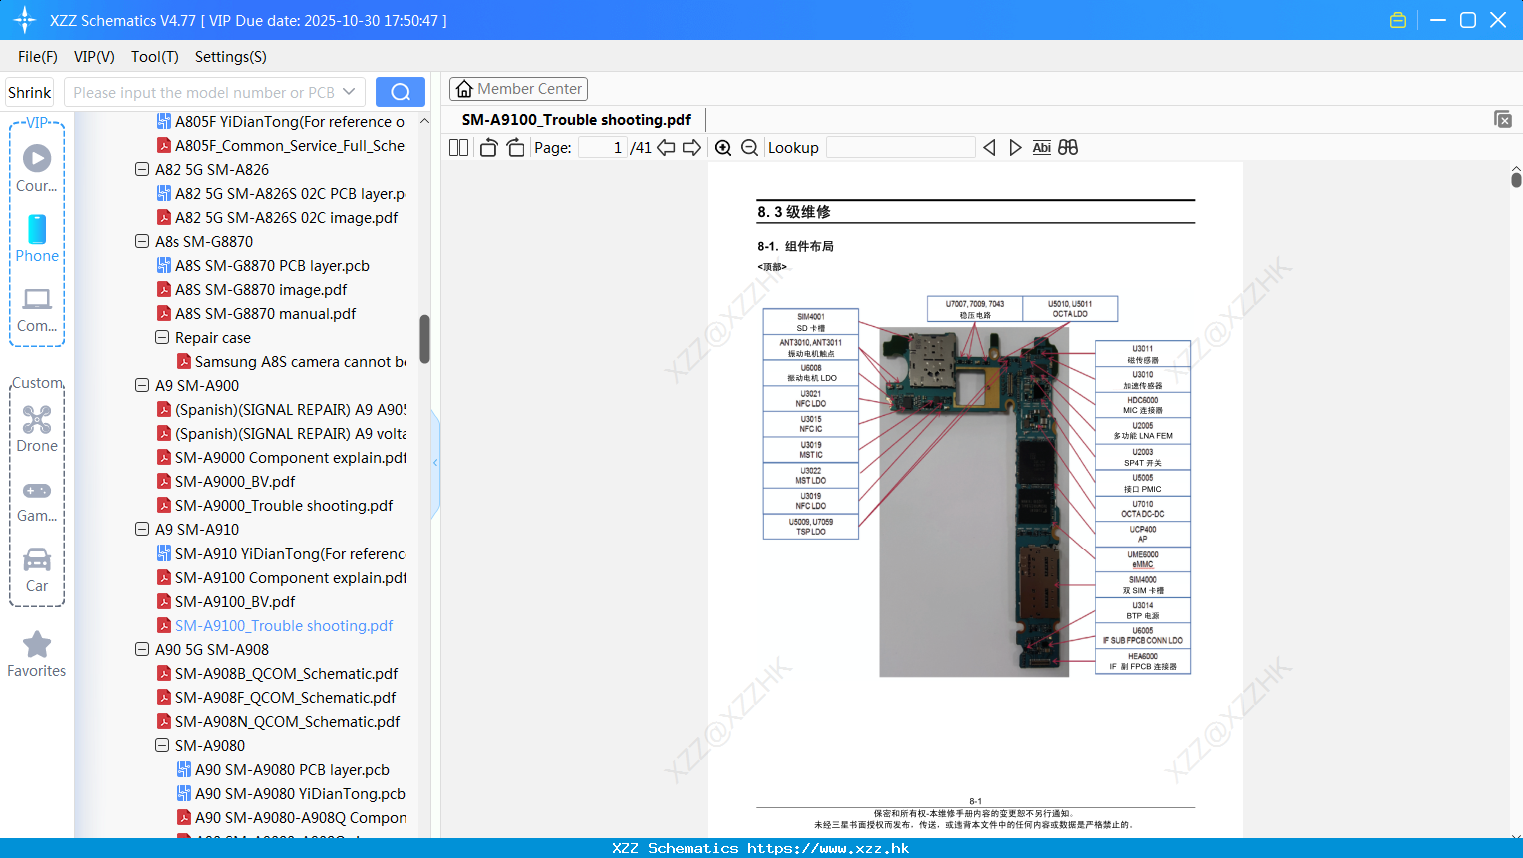Screen dimensions: 1523x858
Task: Click the xzz.hk website link in status bar
Action: [828, 848]
